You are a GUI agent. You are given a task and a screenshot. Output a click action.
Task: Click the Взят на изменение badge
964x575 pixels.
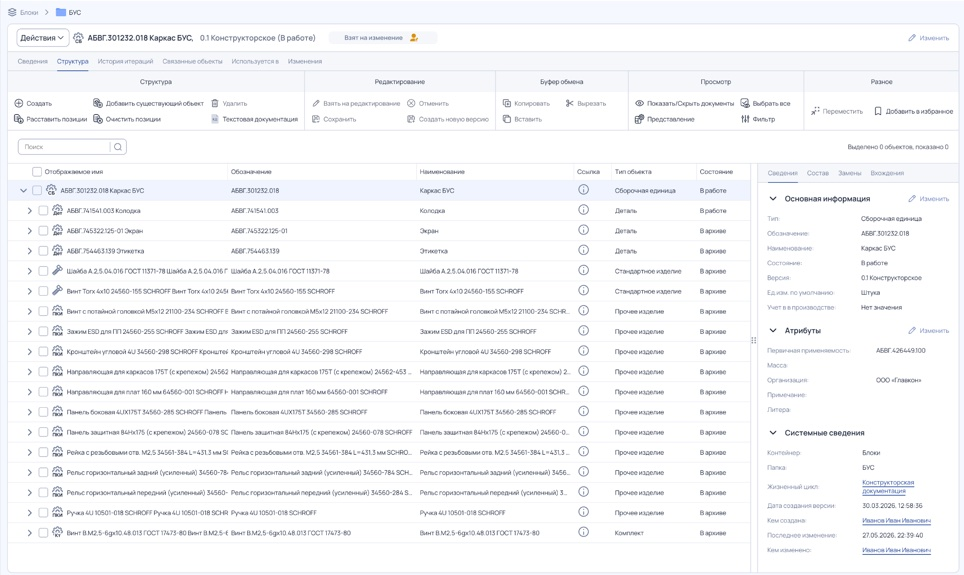click(x=382, y=38)
